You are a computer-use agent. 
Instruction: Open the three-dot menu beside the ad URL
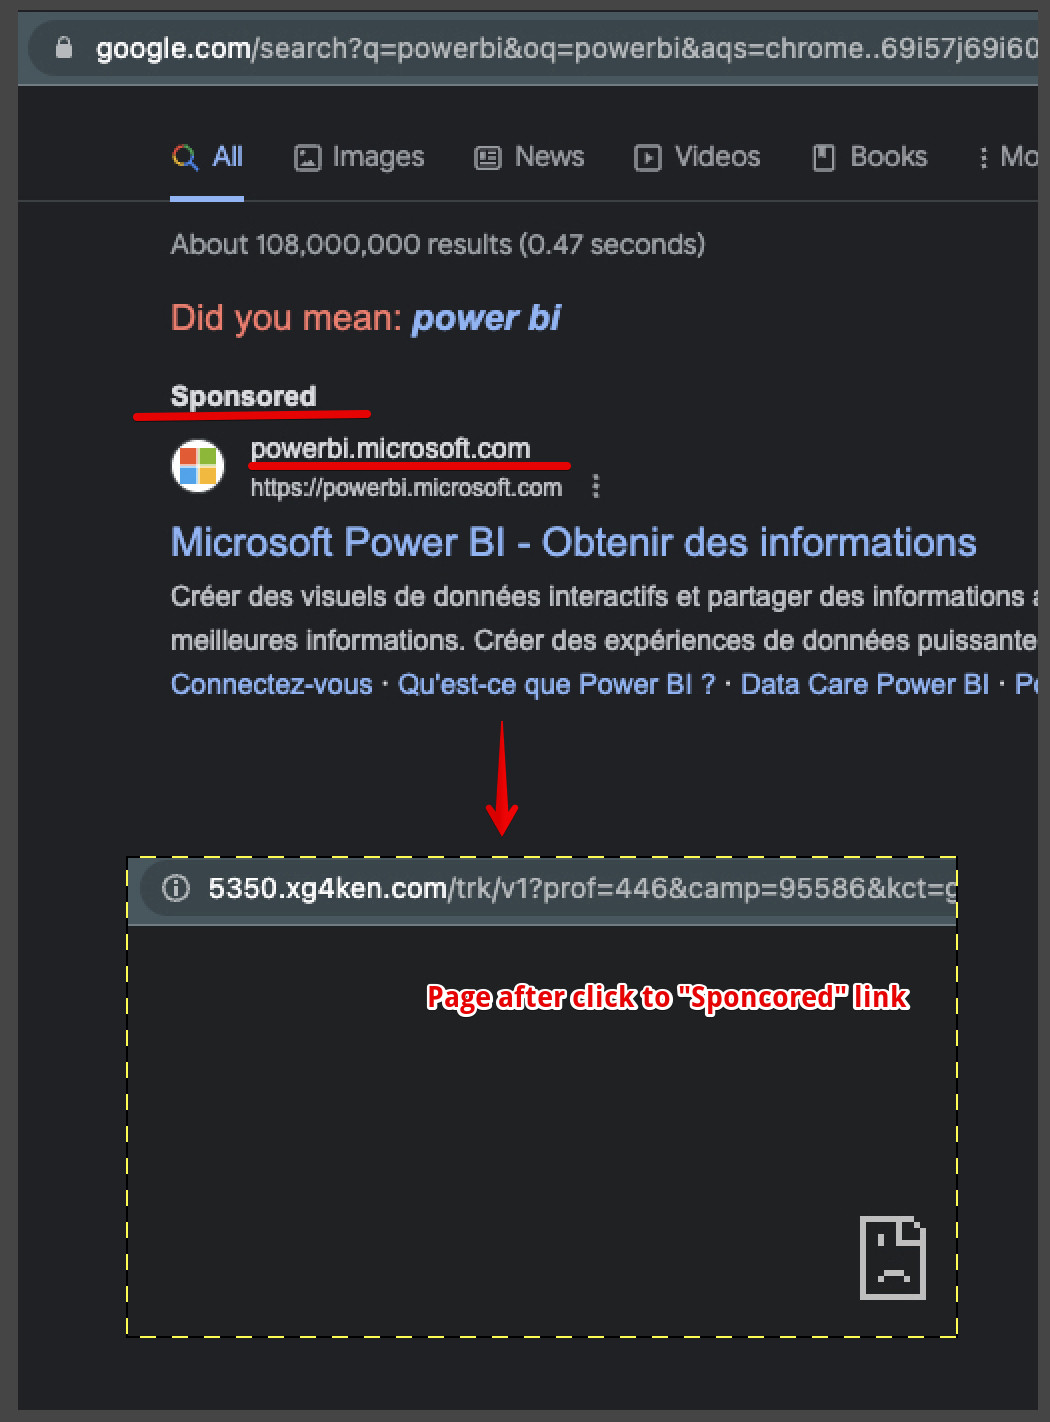coord(596,486)
